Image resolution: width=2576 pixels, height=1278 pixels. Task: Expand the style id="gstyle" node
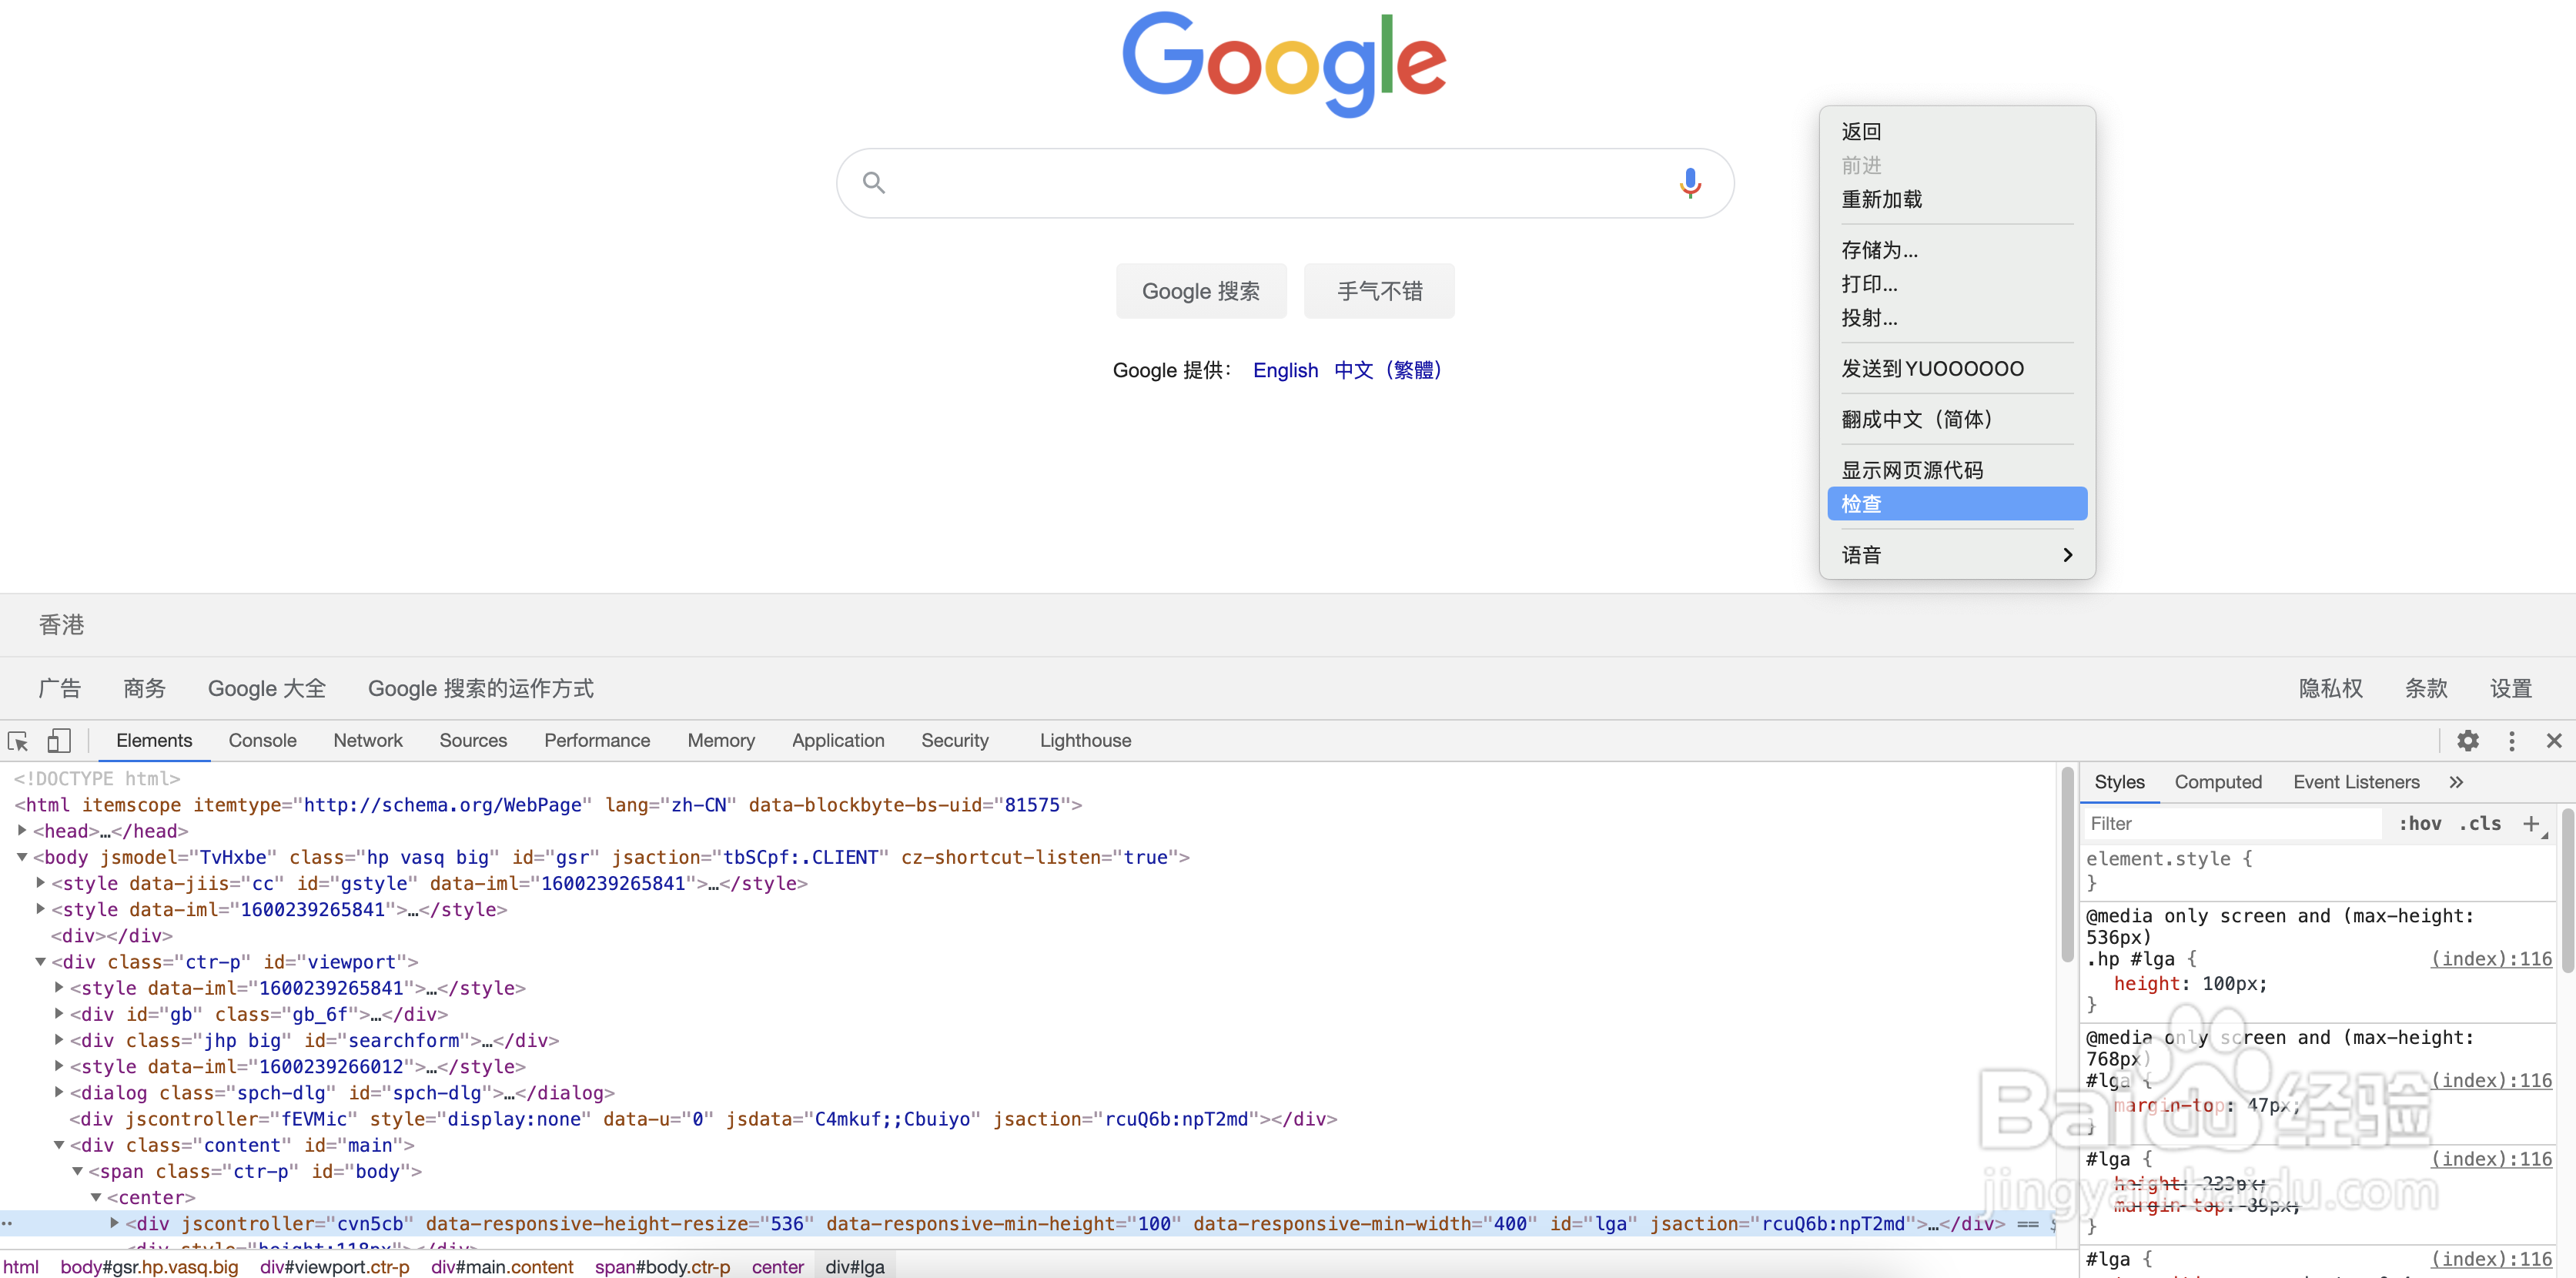[x=40, y=883]
